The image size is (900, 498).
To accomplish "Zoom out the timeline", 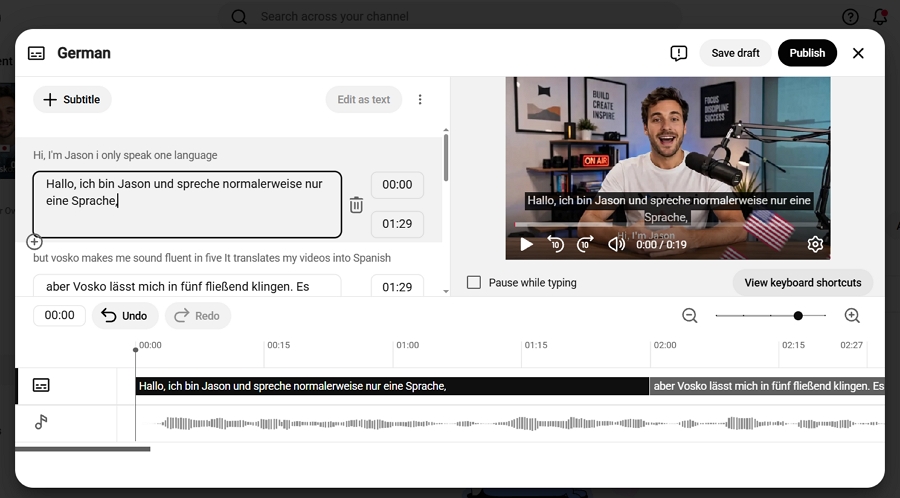I will click(x=689, y=316).
